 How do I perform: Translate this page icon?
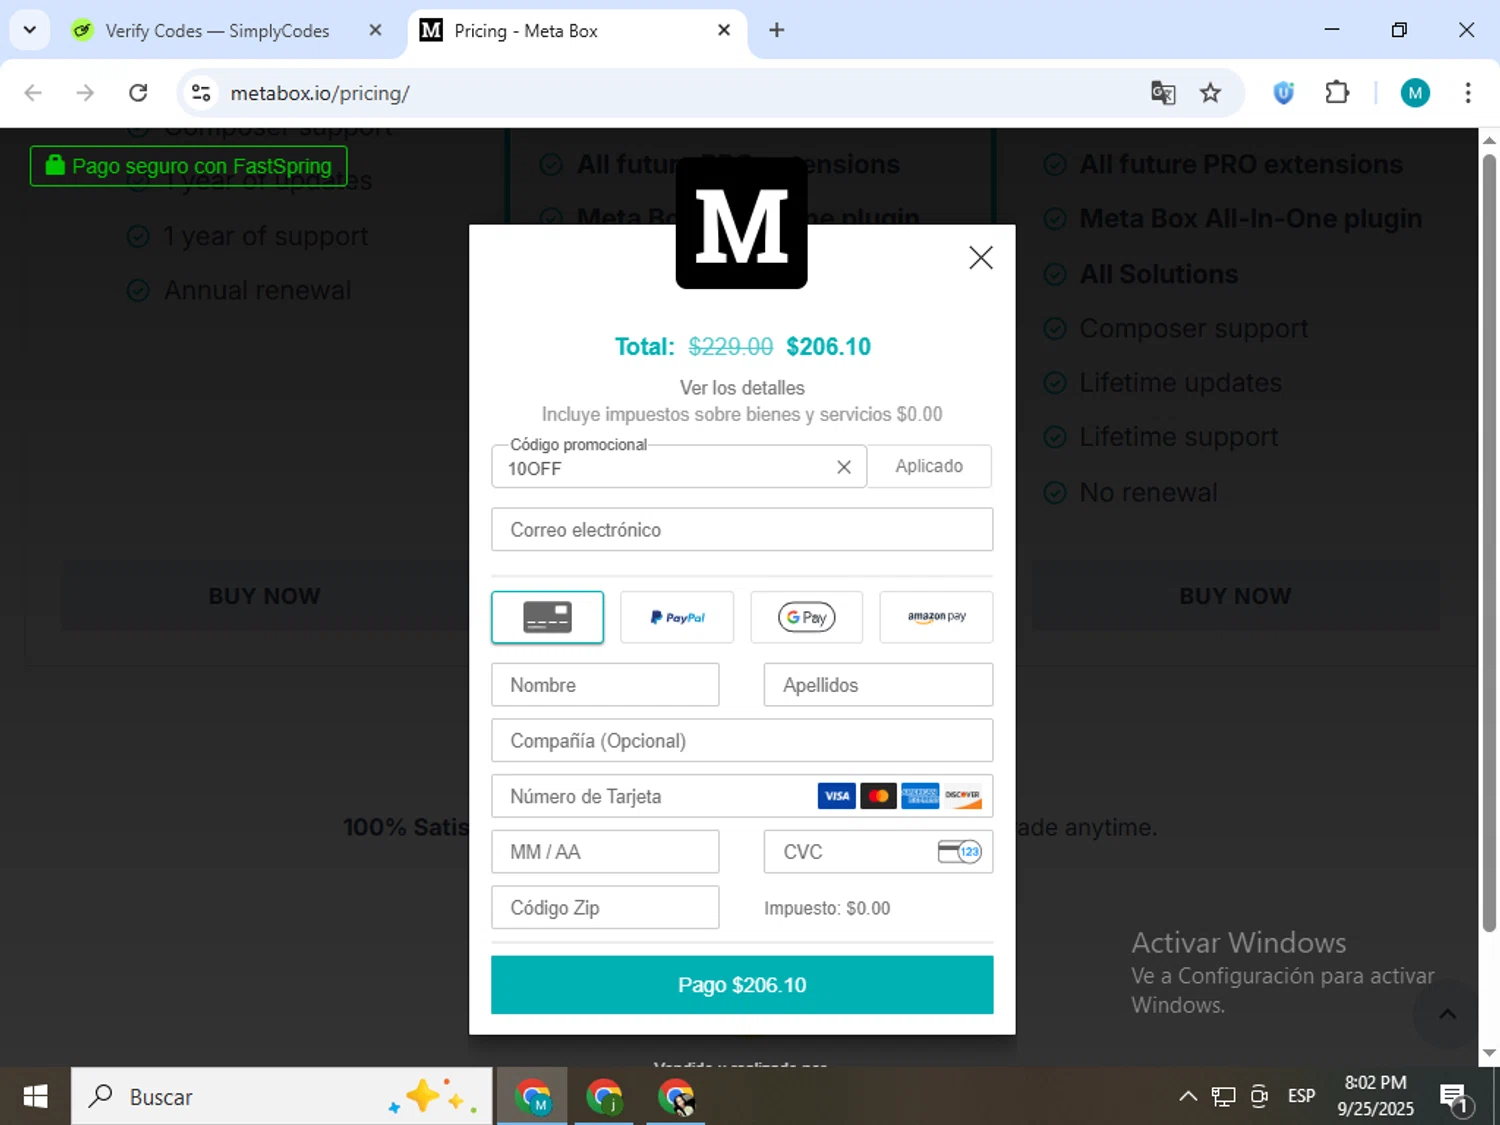click(1163, 93)
